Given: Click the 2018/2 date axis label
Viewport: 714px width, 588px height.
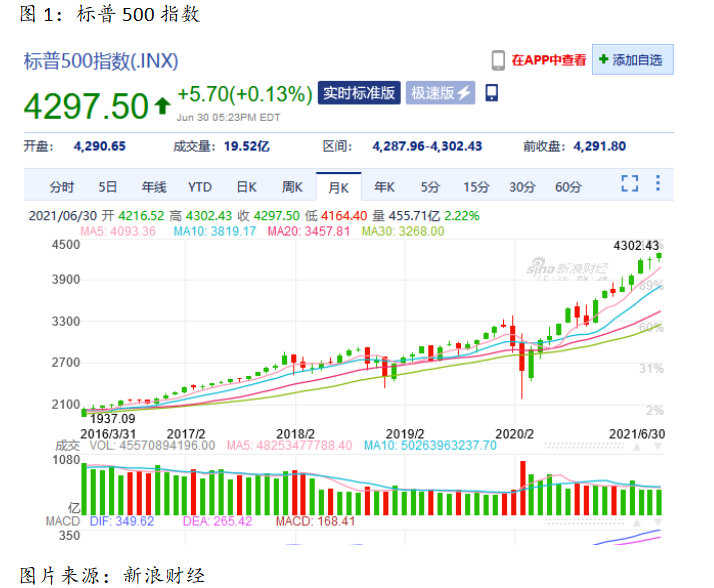Looking at the screenshot, I should point(296,434).
